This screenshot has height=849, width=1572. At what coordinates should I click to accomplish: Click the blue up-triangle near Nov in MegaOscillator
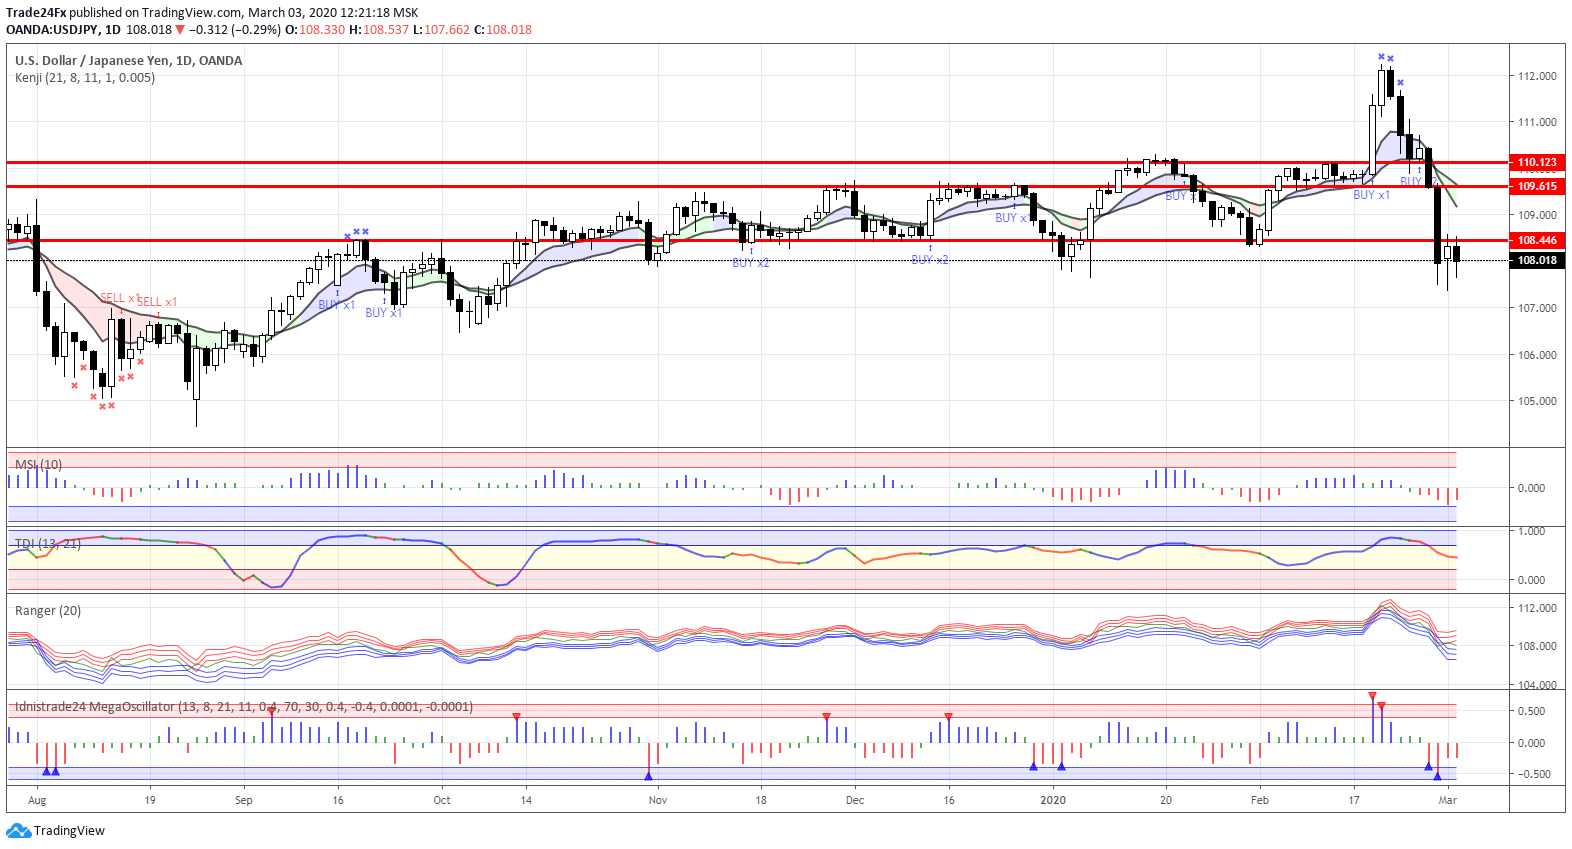click(649, 776)
